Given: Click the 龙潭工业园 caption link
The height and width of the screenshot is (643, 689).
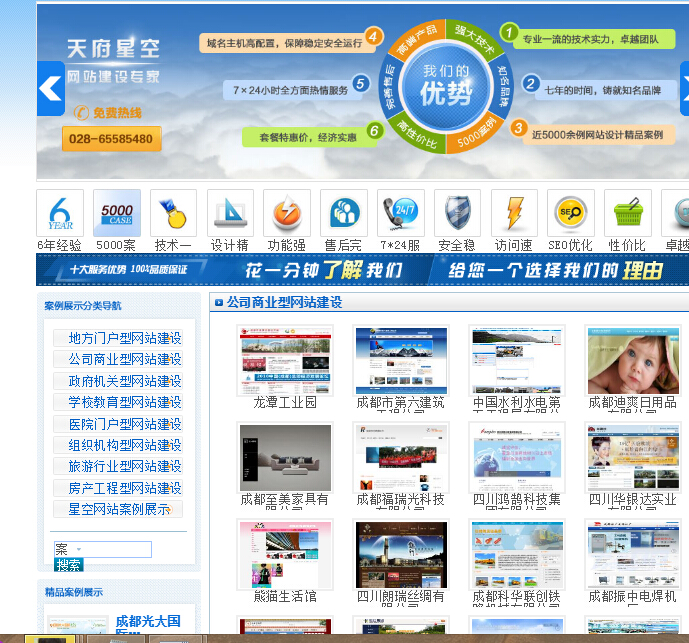Looking at the screenshot, I should 285,403.
